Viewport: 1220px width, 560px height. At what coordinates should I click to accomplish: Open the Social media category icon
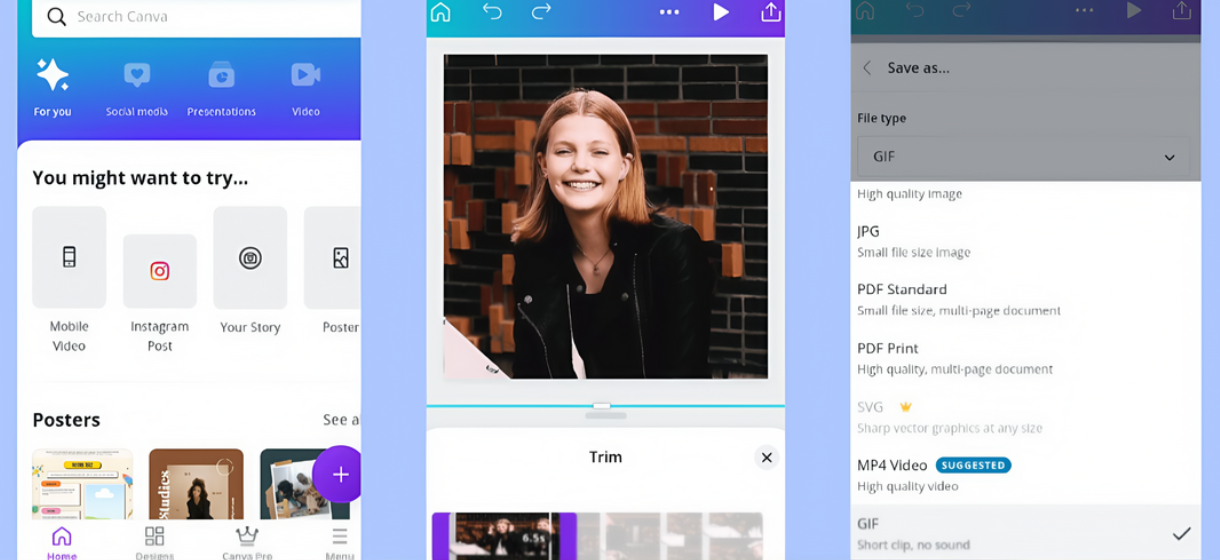tap(137, 75)
